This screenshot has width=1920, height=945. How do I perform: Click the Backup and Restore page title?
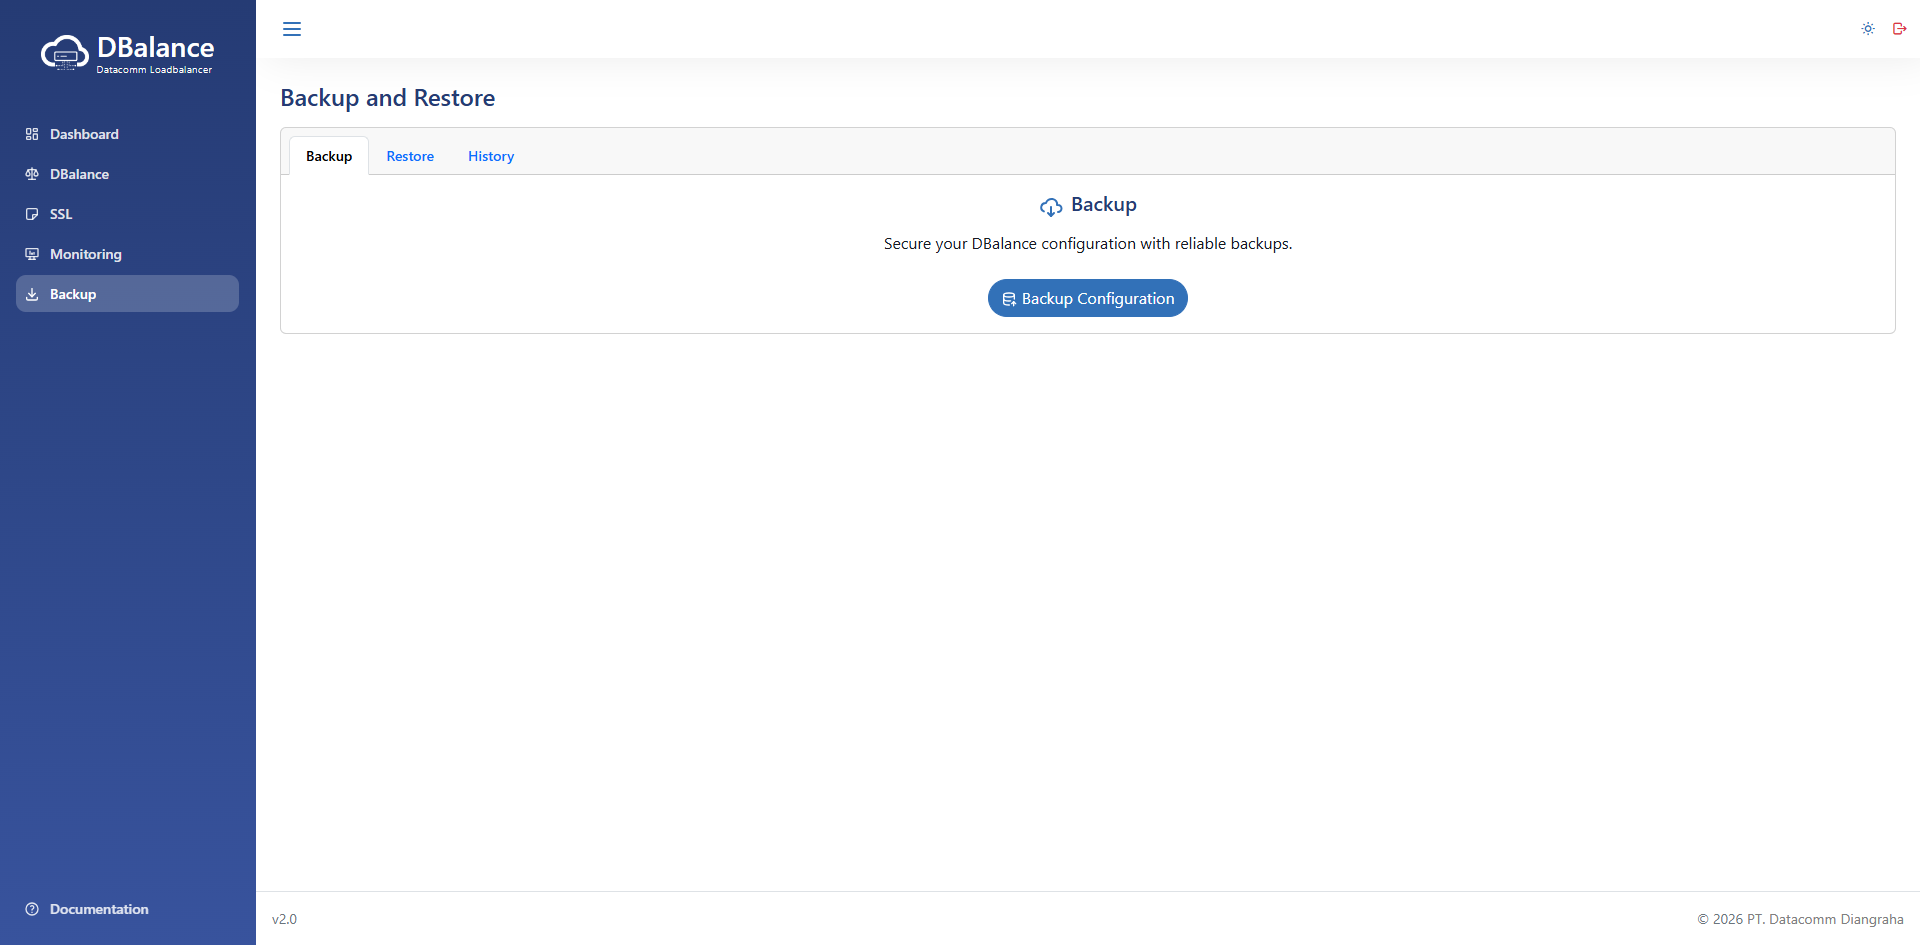(x=387, y=98)
